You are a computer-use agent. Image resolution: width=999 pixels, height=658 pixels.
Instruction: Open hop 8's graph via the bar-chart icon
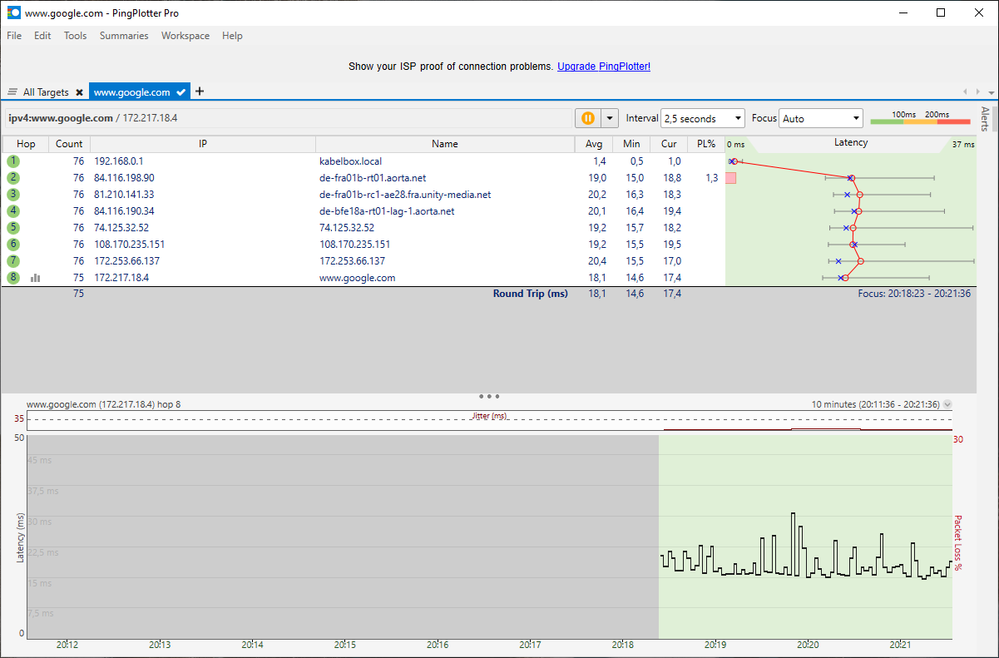(35, 278)
